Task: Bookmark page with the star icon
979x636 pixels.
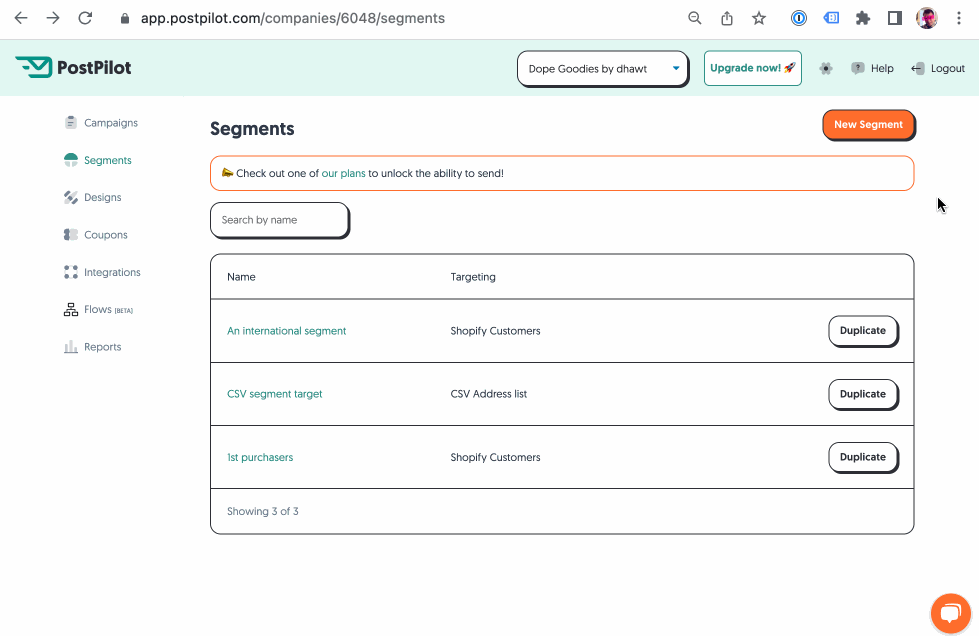Action: 759,18
